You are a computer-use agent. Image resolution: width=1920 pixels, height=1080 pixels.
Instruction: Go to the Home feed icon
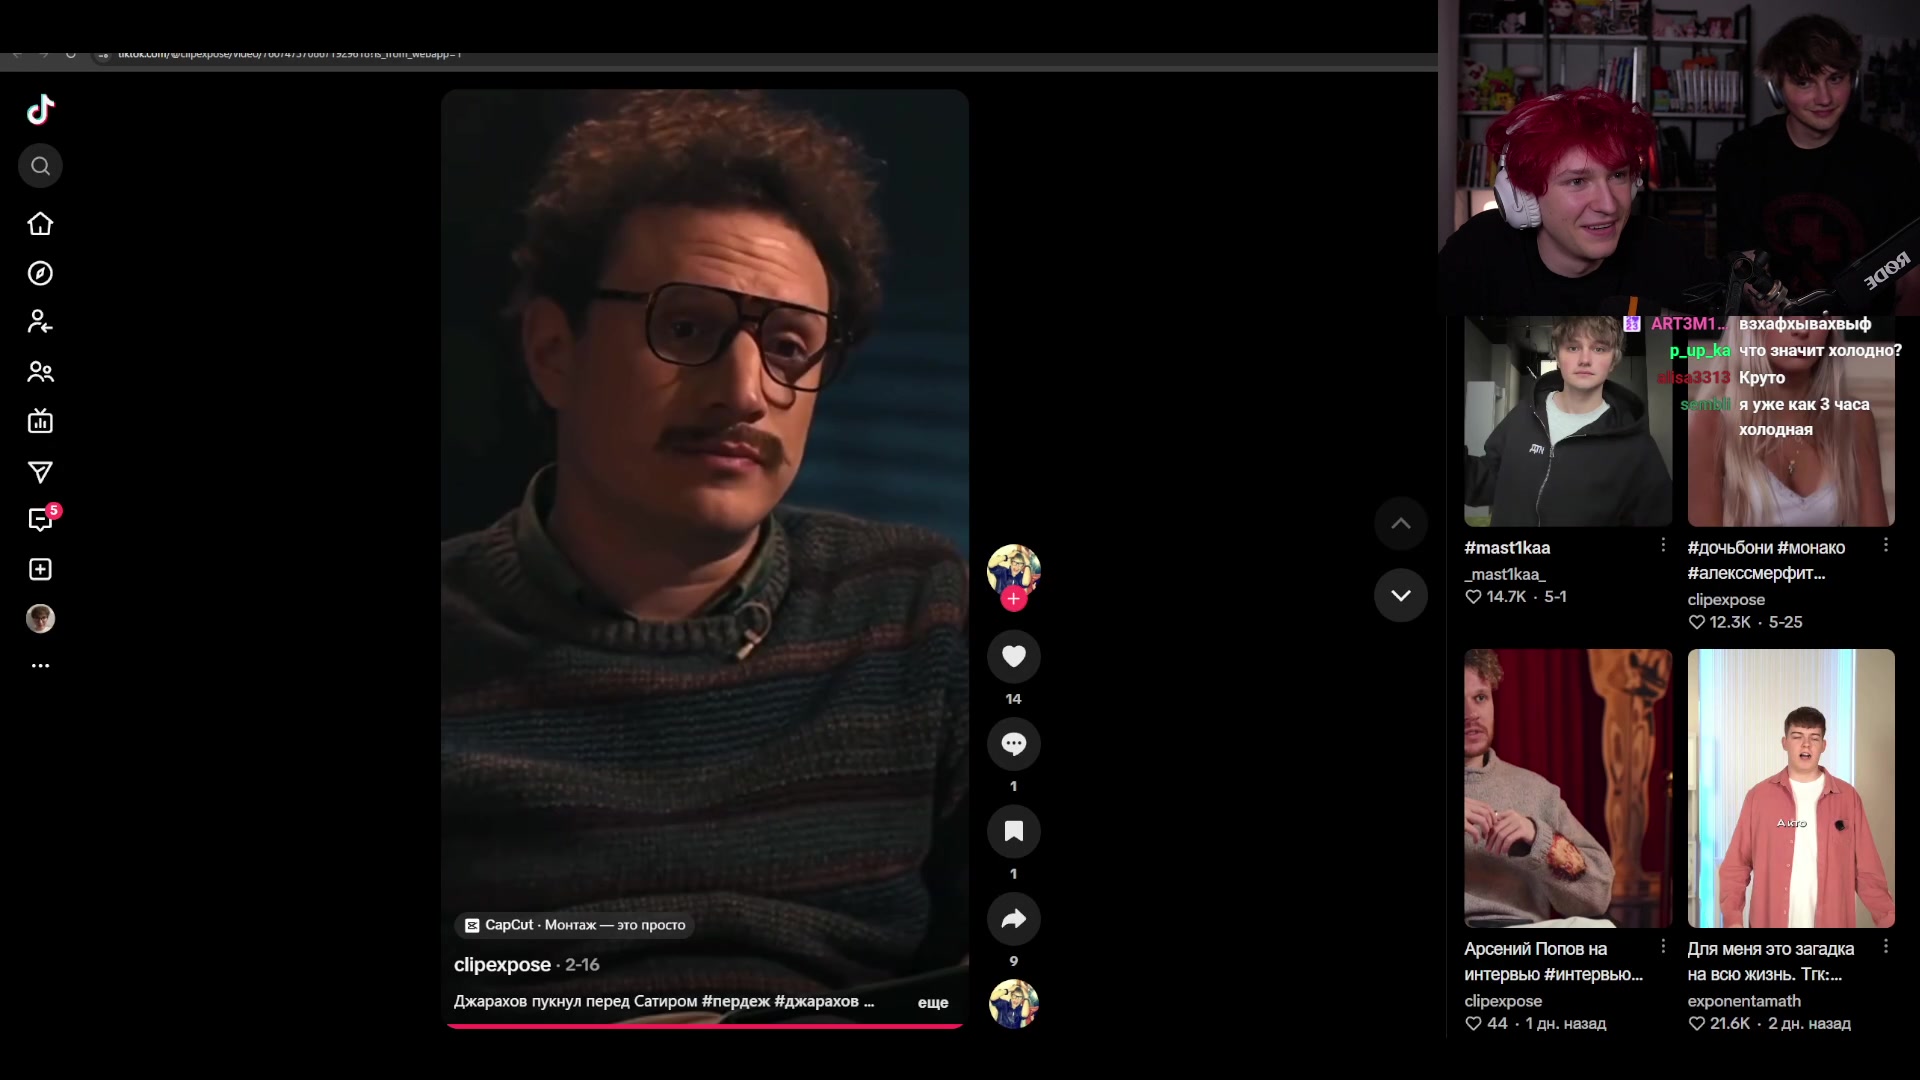pos(40,224)
